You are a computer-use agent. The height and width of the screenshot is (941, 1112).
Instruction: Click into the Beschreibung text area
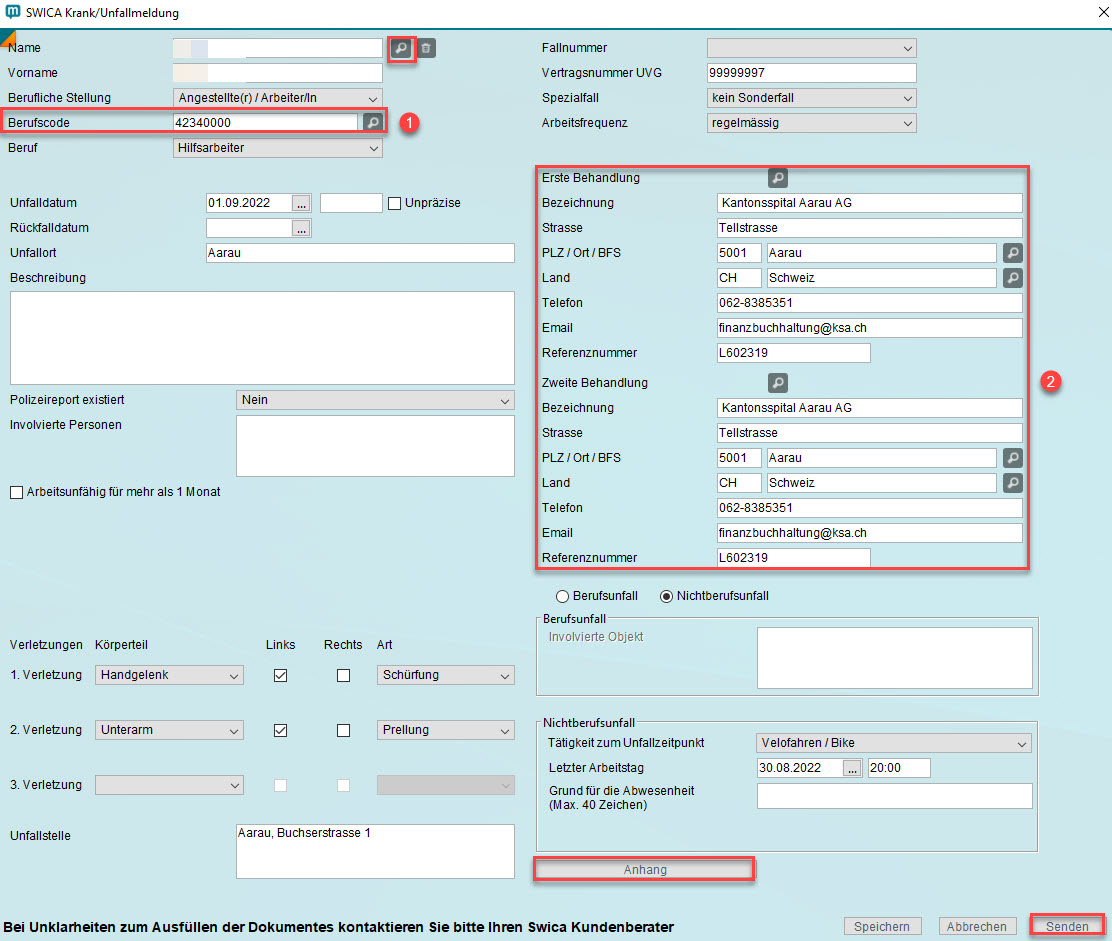(262, 338)
